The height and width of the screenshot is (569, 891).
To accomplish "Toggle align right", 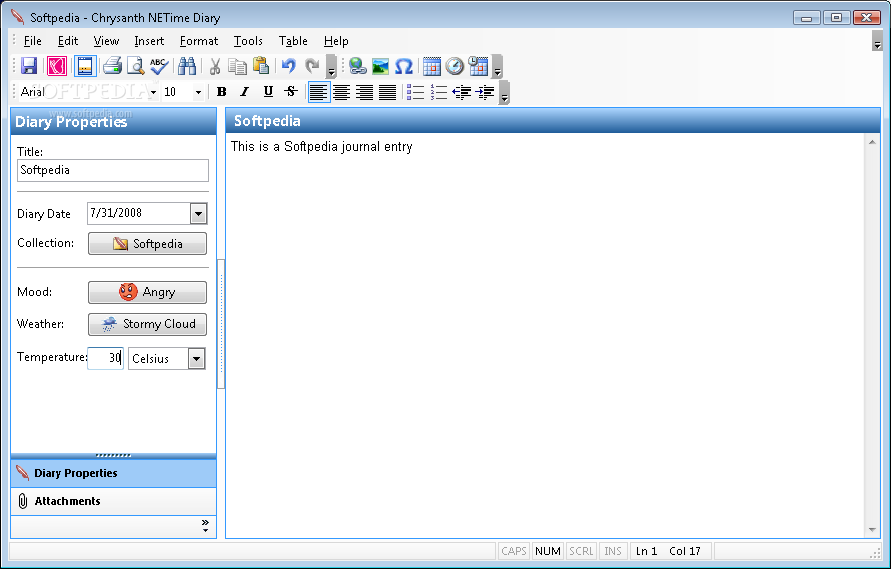I will click(364, 92).
